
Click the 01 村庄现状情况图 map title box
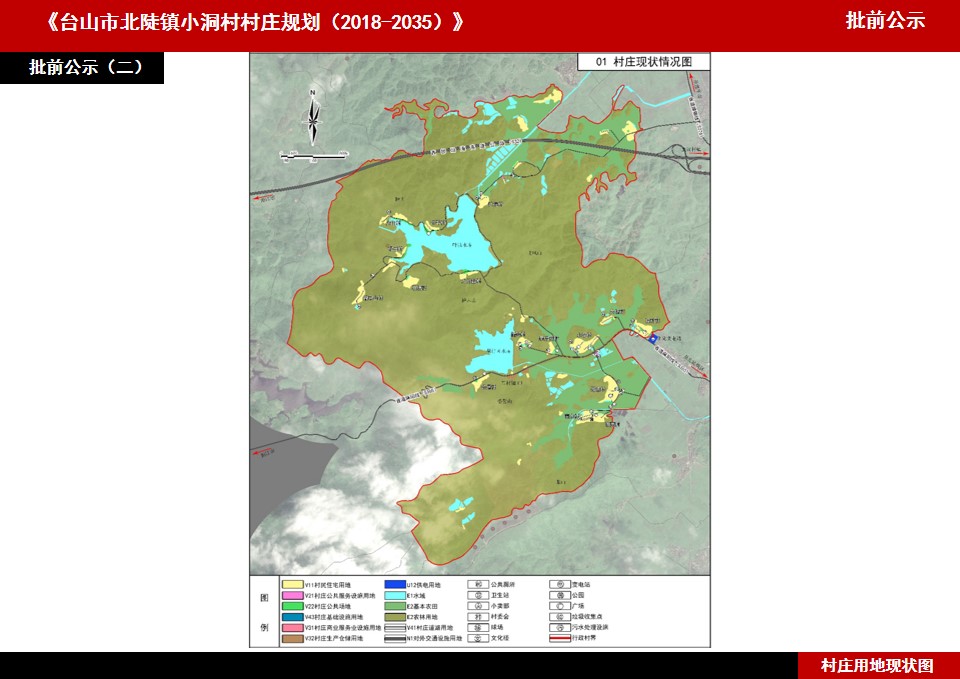[644, 62]
